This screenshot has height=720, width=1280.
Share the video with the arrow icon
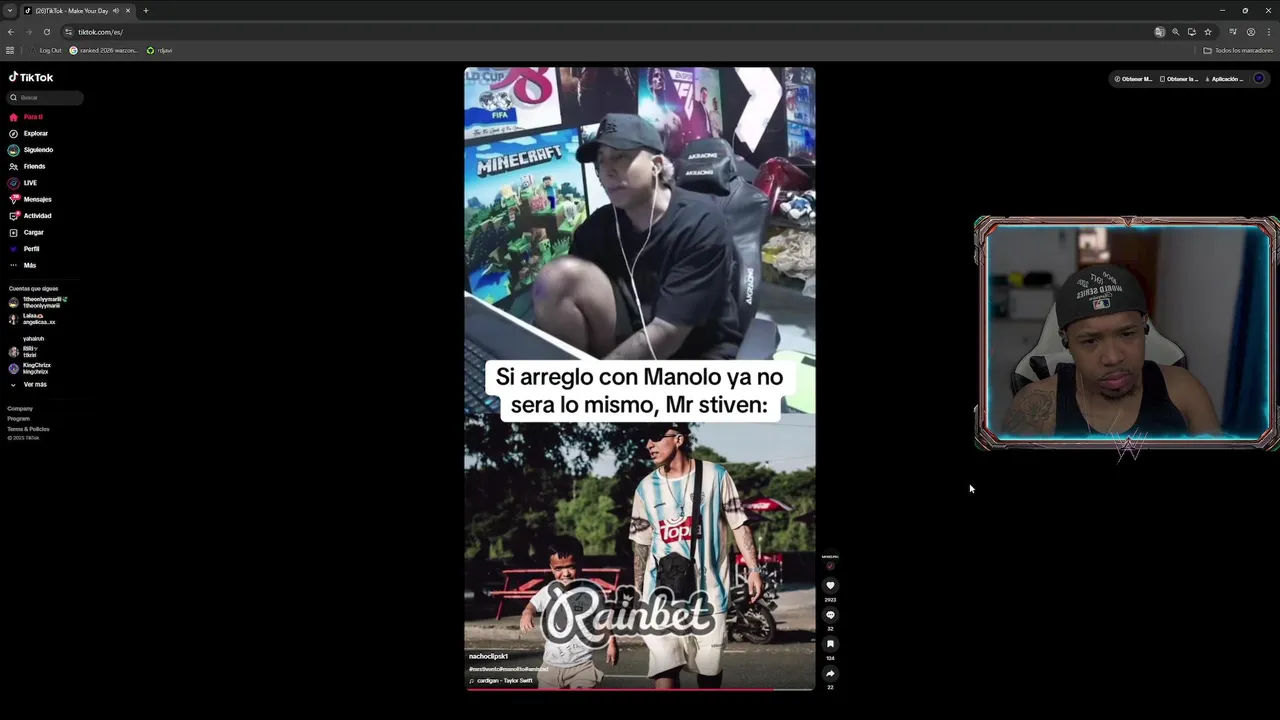[x=830, y=673]
